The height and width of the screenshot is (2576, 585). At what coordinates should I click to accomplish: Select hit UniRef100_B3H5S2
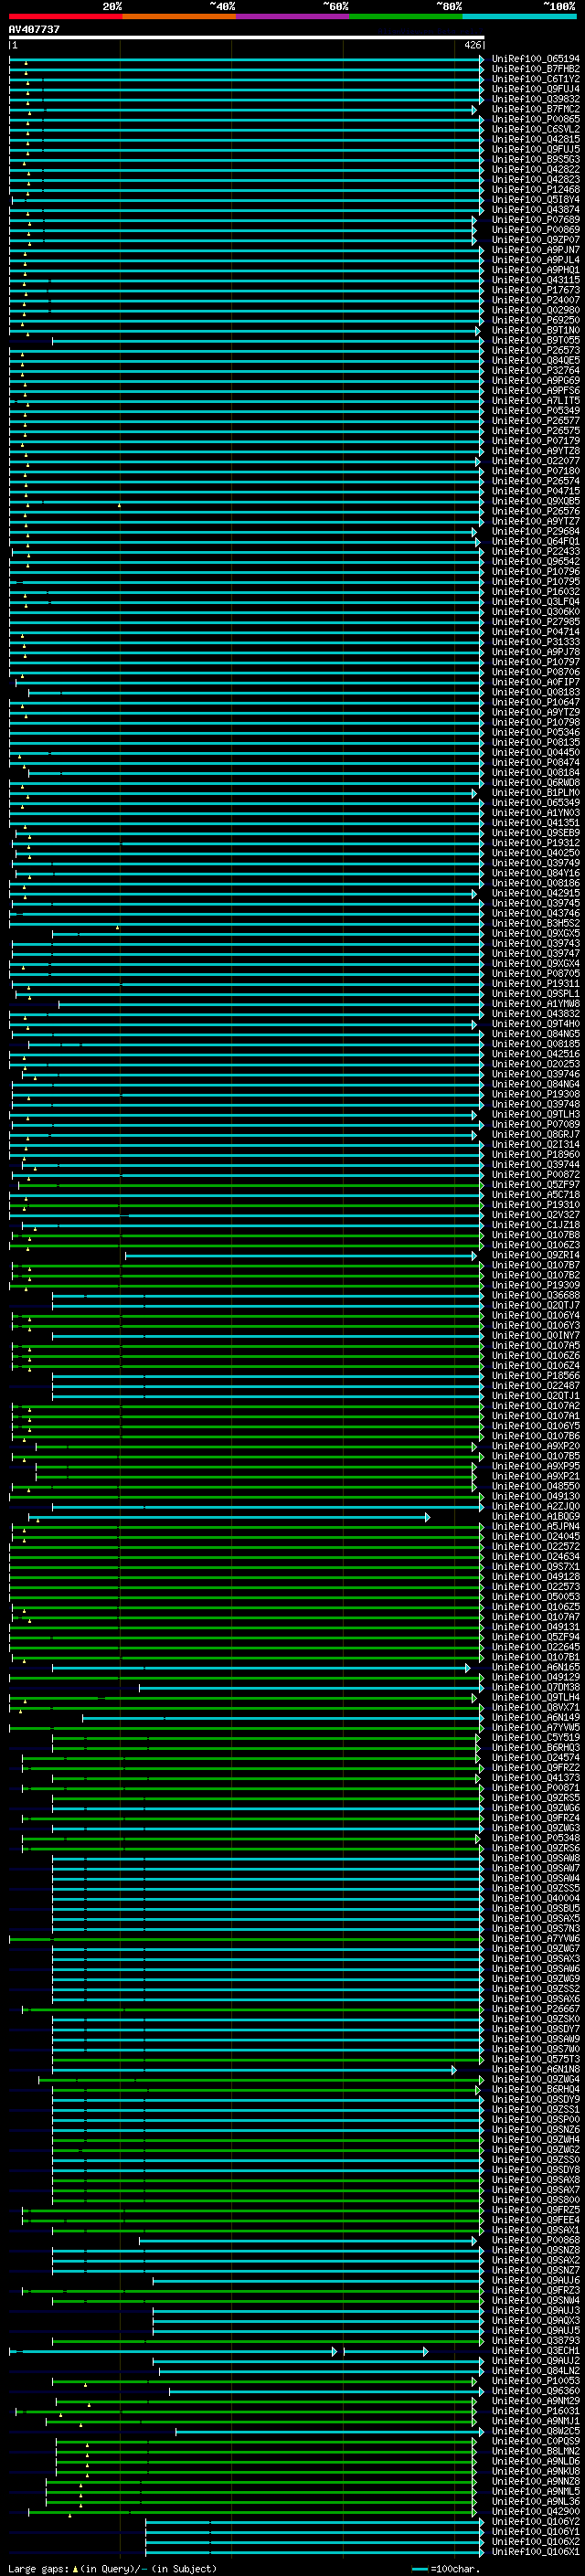coord(536,924)
